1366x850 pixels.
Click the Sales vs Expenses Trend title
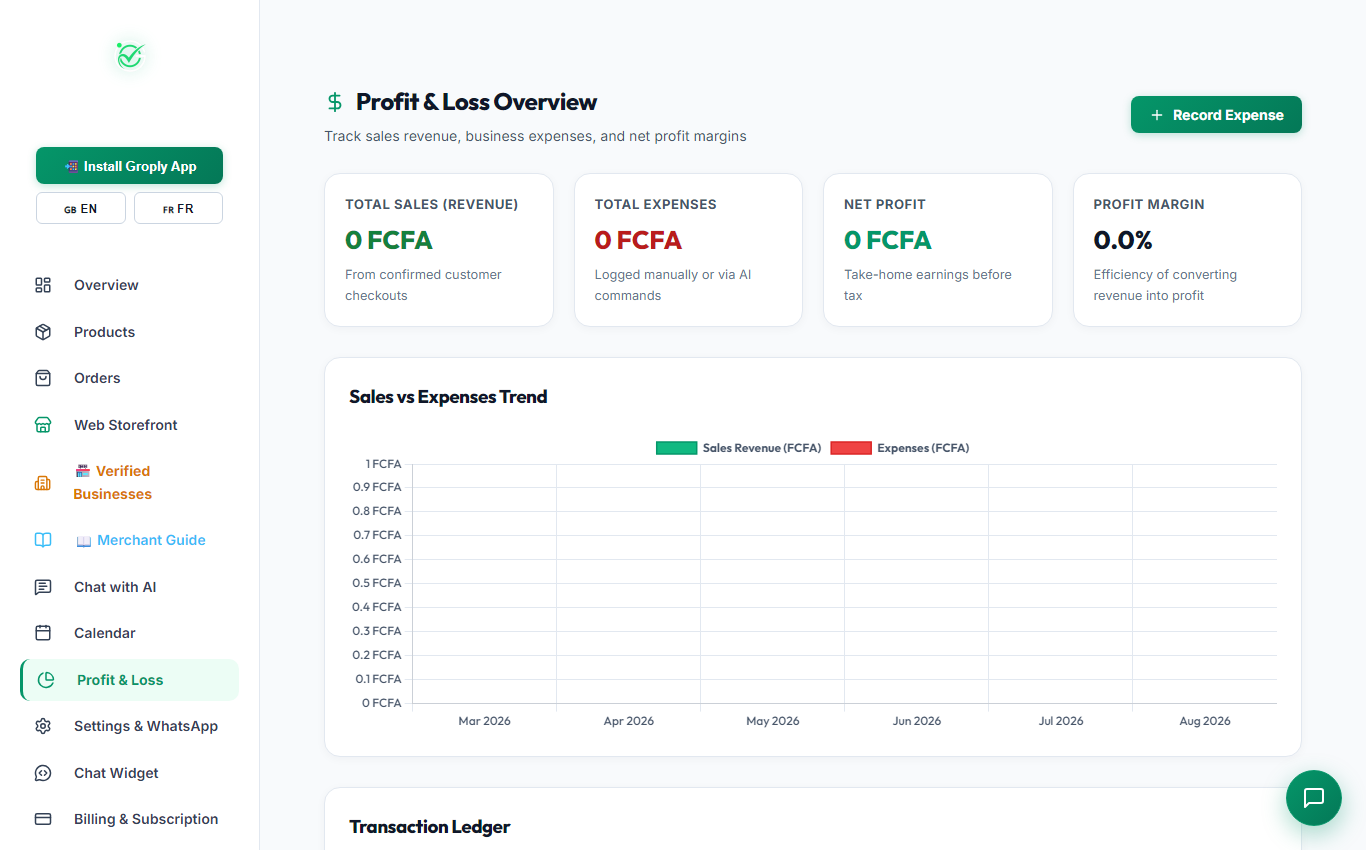point(448,397)
